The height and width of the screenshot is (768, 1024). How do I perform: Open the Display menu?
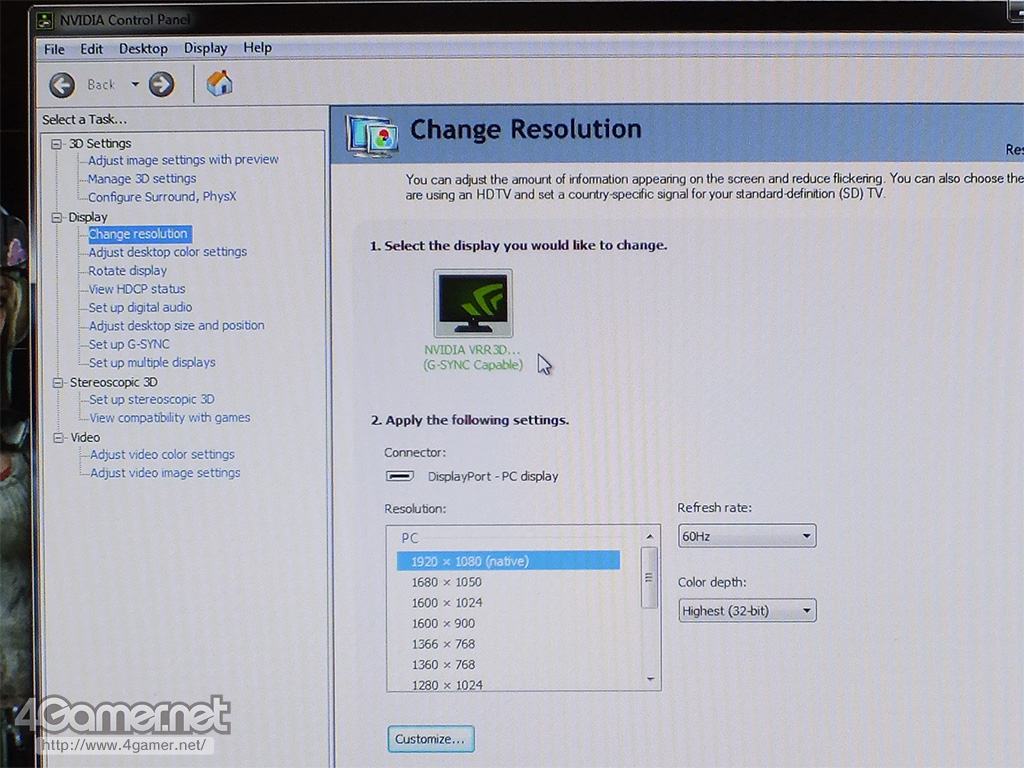(x=205, y=48)
